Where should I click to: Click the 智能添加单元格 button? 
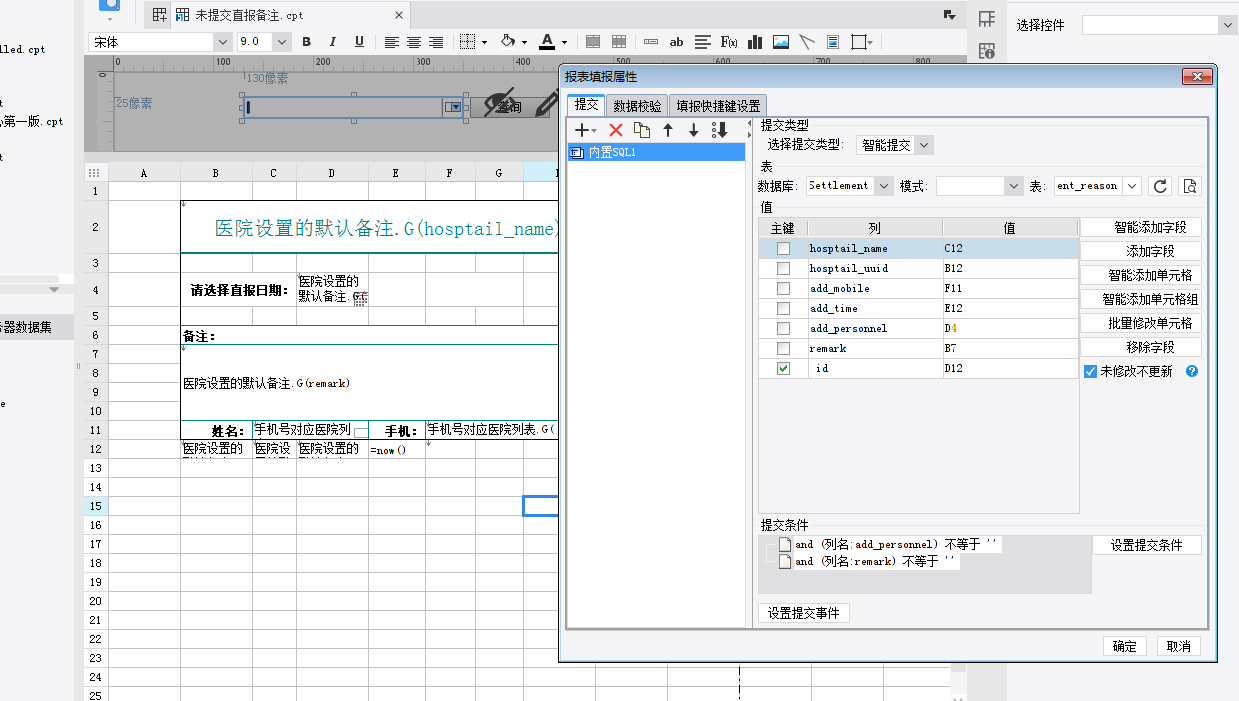(x=1141, y=275)
